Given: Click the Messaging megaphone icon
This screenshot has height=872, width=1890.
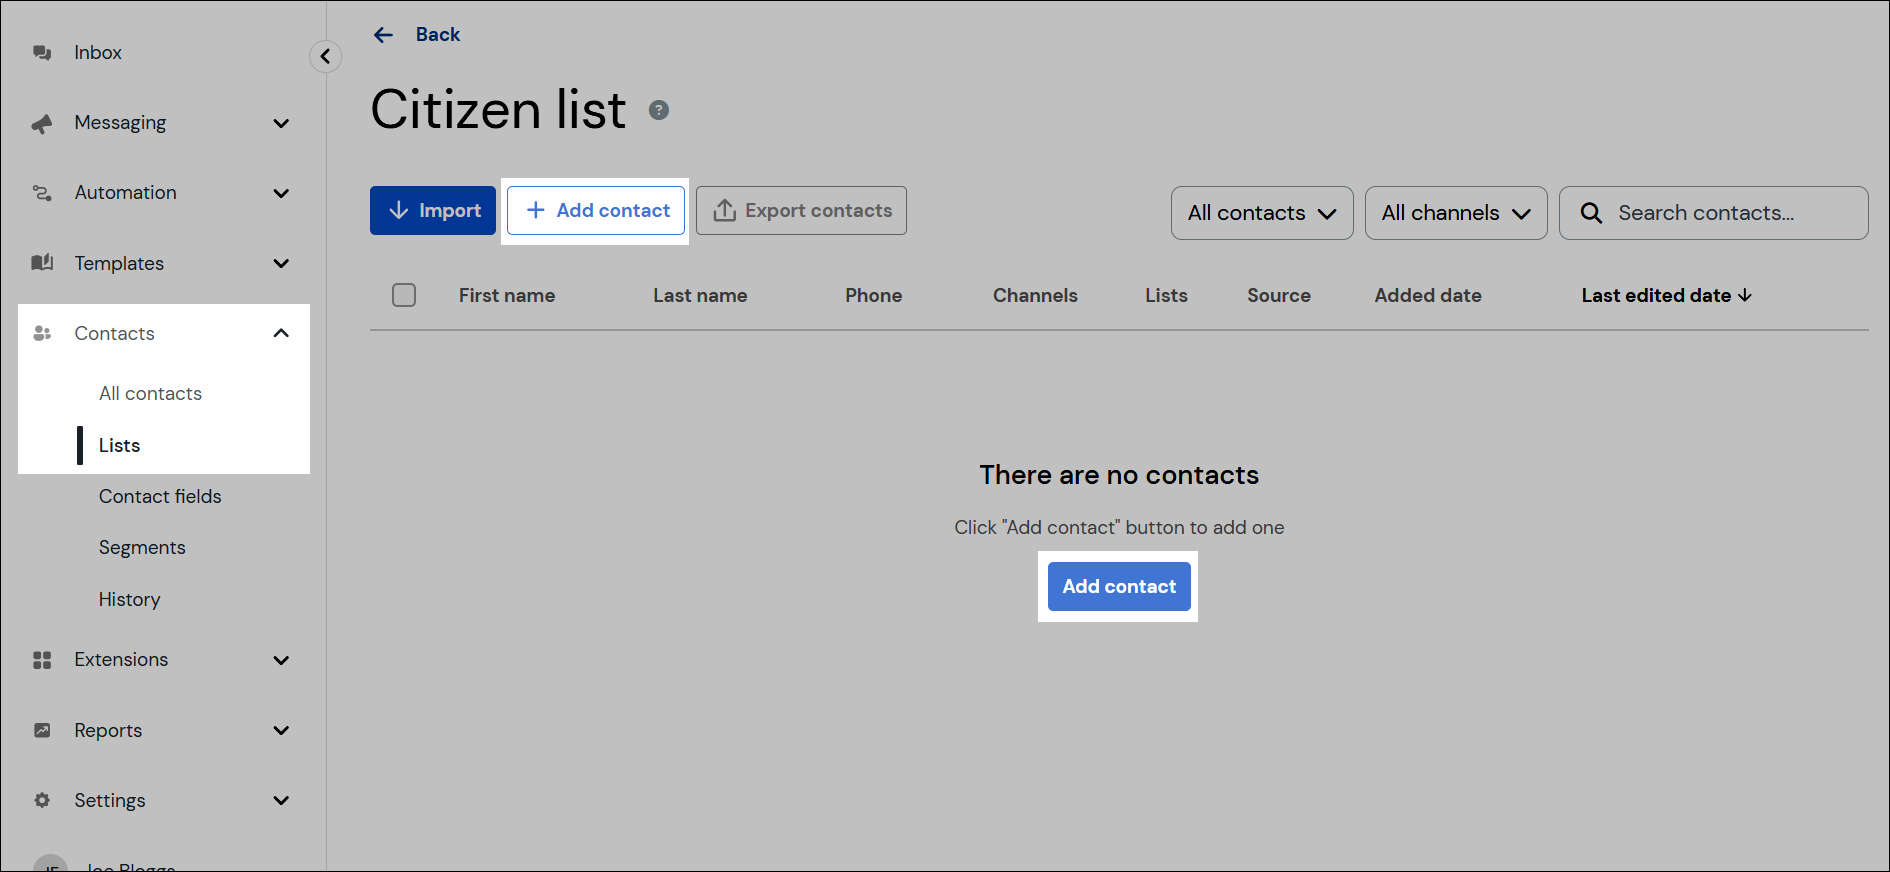Looking at the screenshot, I should pyautogui.click(x=42, y=122).
